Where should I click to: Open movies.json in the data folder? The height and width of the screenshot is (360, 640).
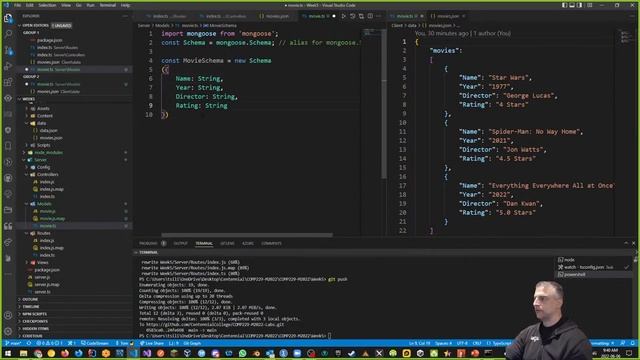(x=51, y=138)
